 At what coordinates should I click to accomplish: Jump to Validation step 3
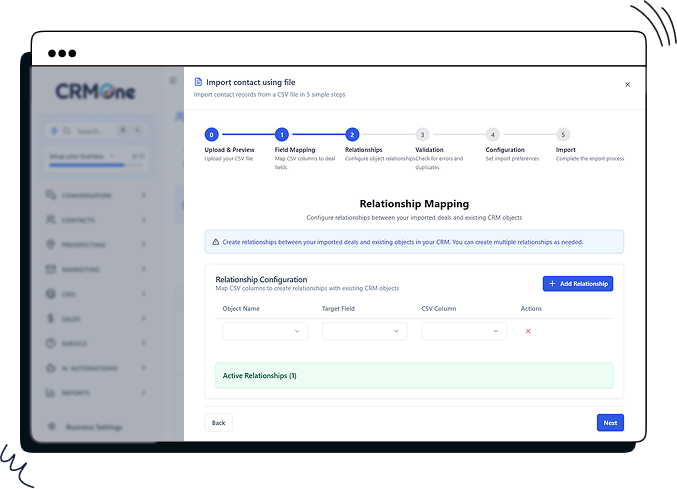click(422, 134)
